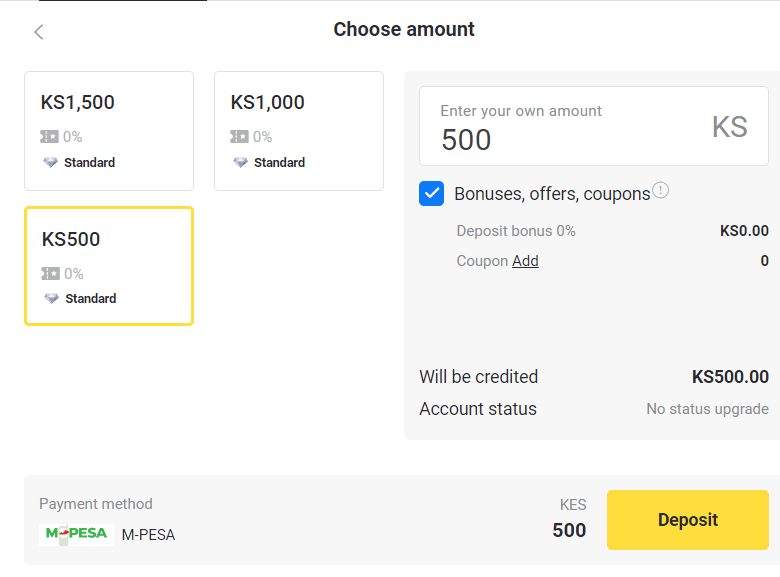The image size is (780, 577).
Task: Click the bonus ticket icon in KS1,500 card
Action: (x=50, y=137)
